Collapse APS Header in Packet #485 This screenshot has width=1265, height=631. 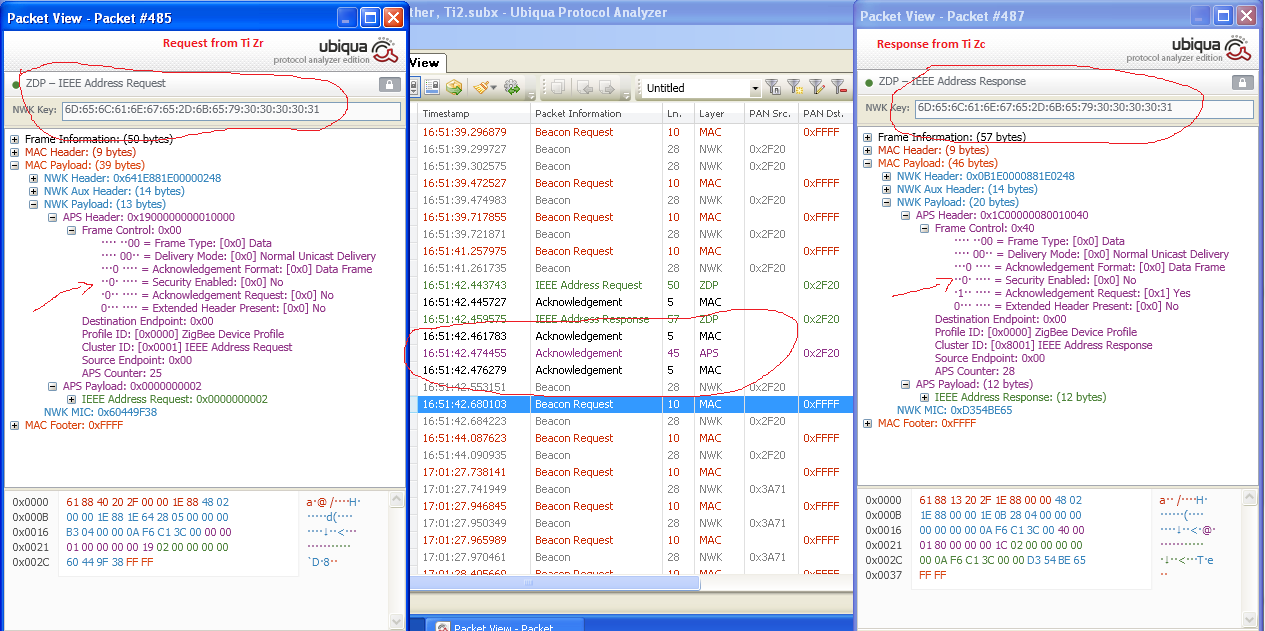pos(53,217)
